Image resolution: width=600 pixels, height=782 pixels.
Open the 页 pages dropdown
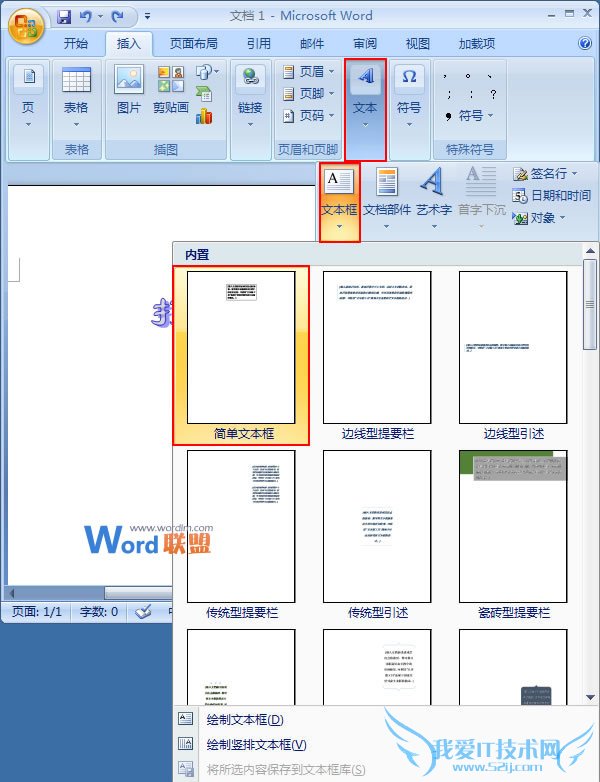[28, 97]
